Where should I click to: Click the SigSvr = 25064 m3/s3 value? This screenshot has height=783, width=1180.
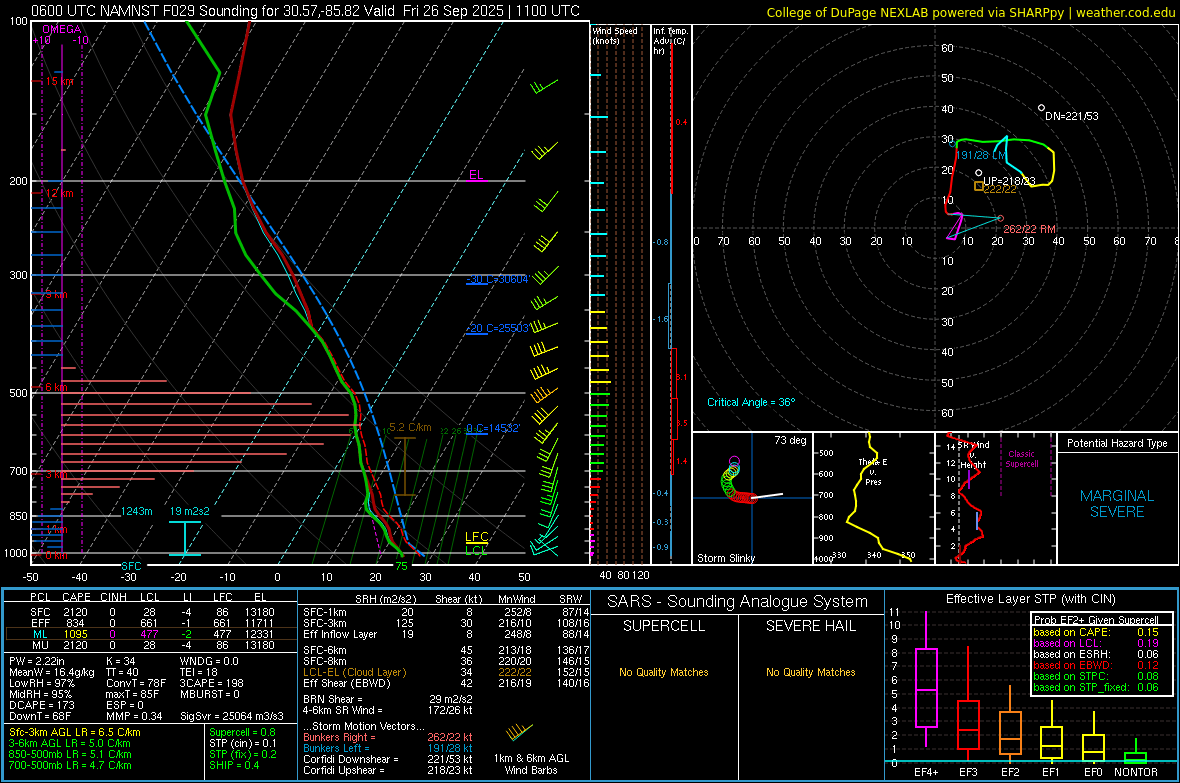point(232,716)
